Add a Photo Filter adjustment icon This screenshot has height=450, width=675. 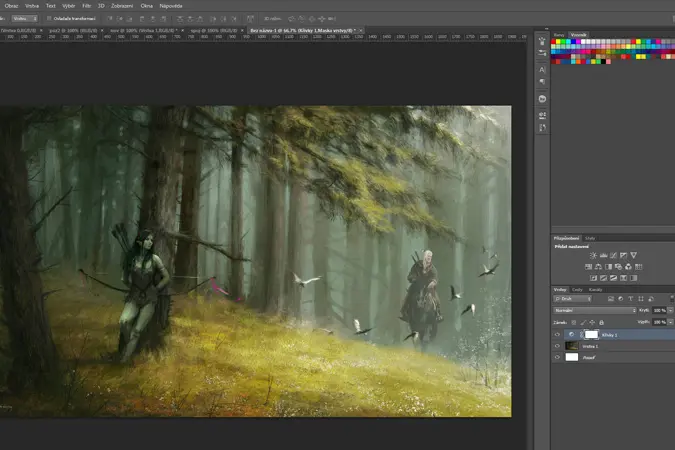point(619,267)
